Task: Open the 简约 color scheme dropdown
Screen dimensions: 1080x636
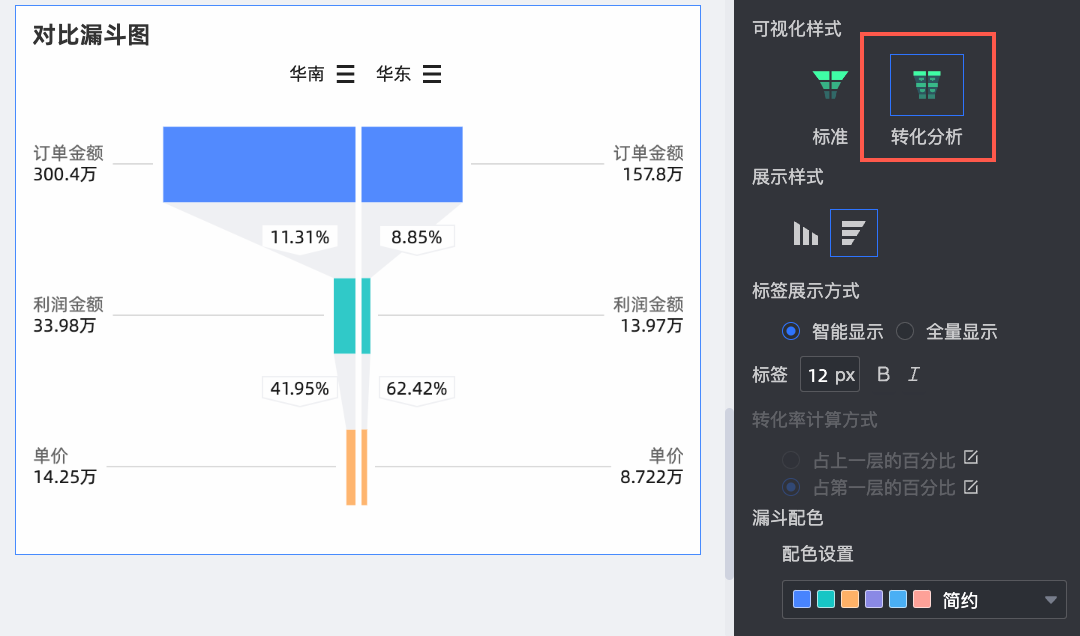Action: coord(1050,600)
